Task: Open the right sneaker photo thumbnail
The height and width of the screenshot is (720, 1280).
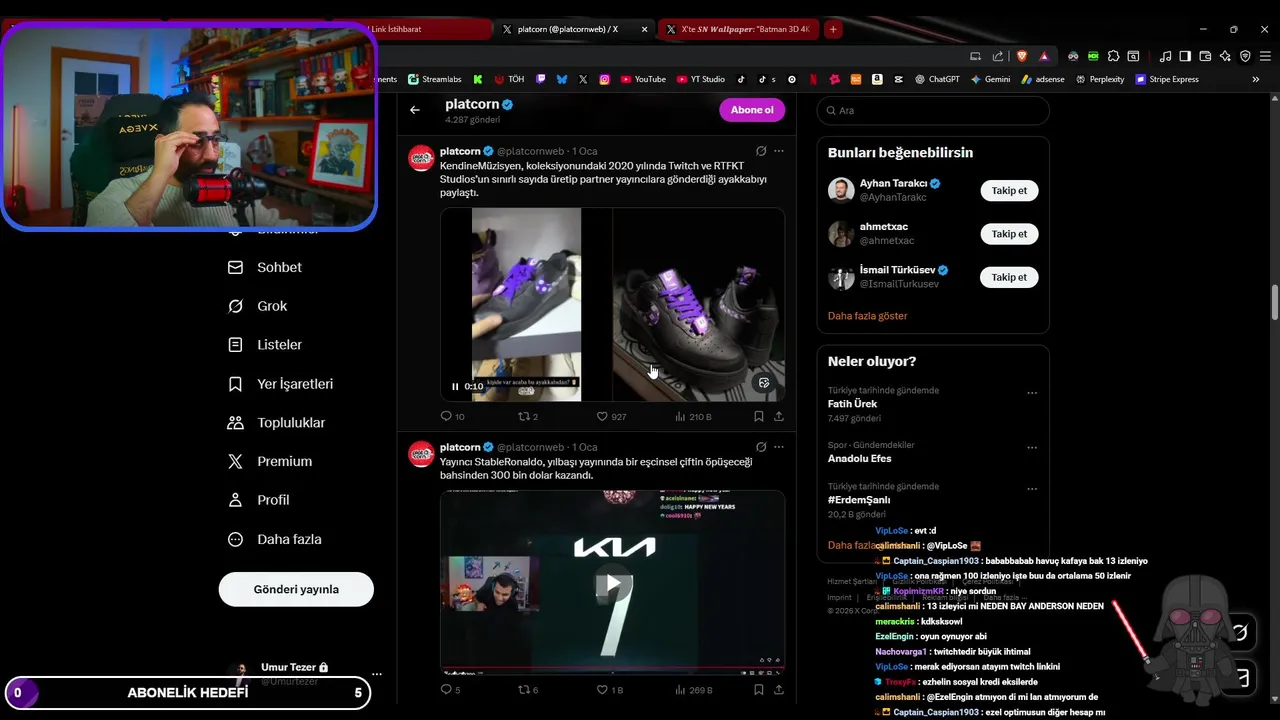Action: point(699,304)
